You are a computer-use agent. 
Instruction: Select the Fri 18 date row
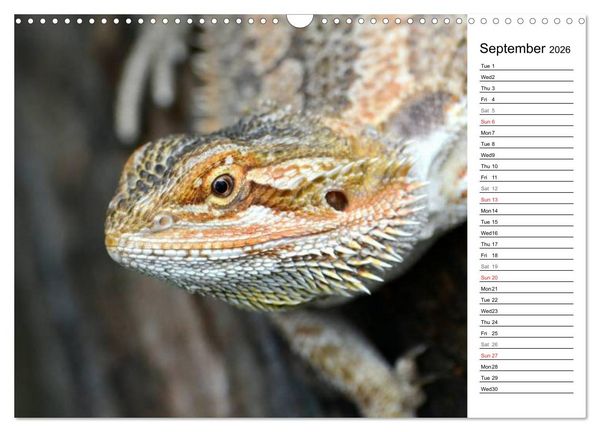527,255
